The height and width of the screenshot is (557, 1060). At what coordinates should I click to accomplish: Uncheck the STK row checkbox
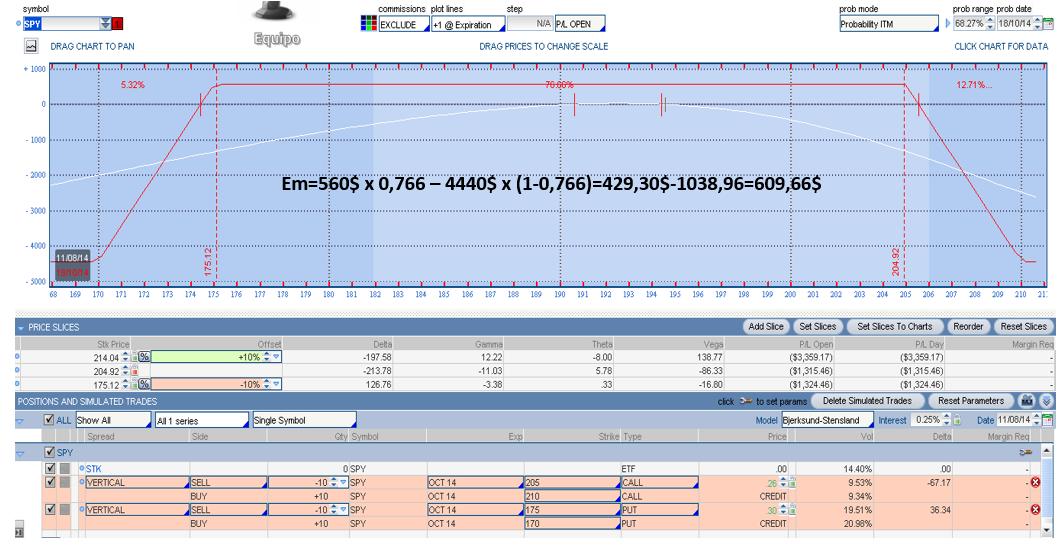tap(50, 468)
